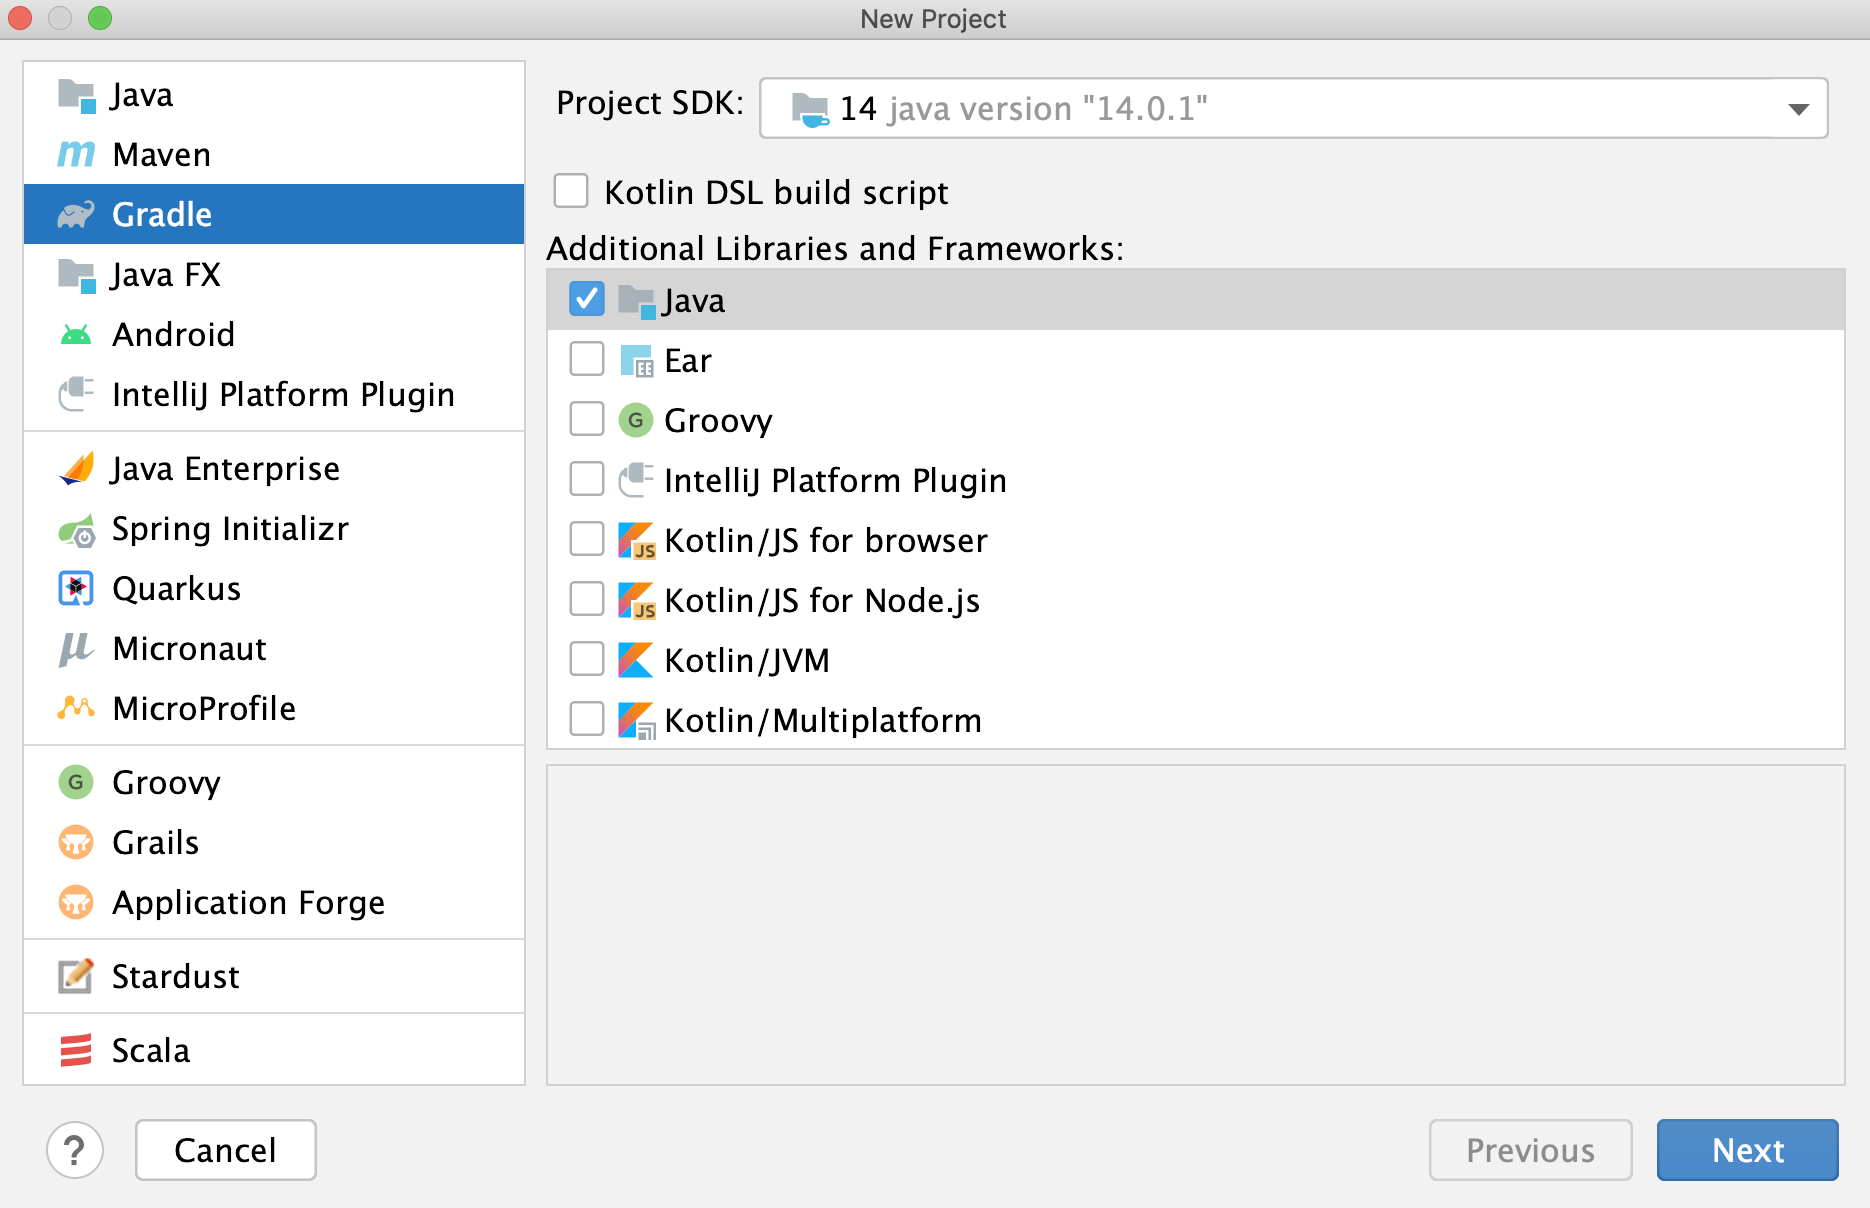
Task: Click the Cancel button
Action: [226, 1150]
